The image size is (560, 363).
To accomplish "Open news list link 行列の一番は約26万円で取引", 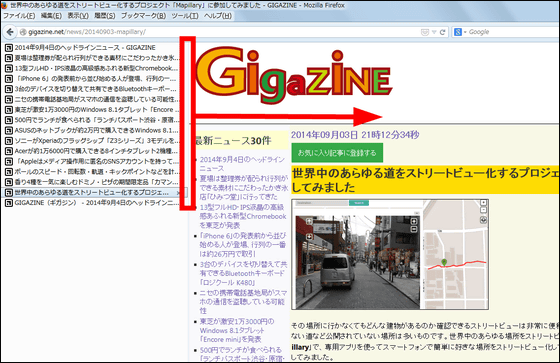I will [243, 245].
